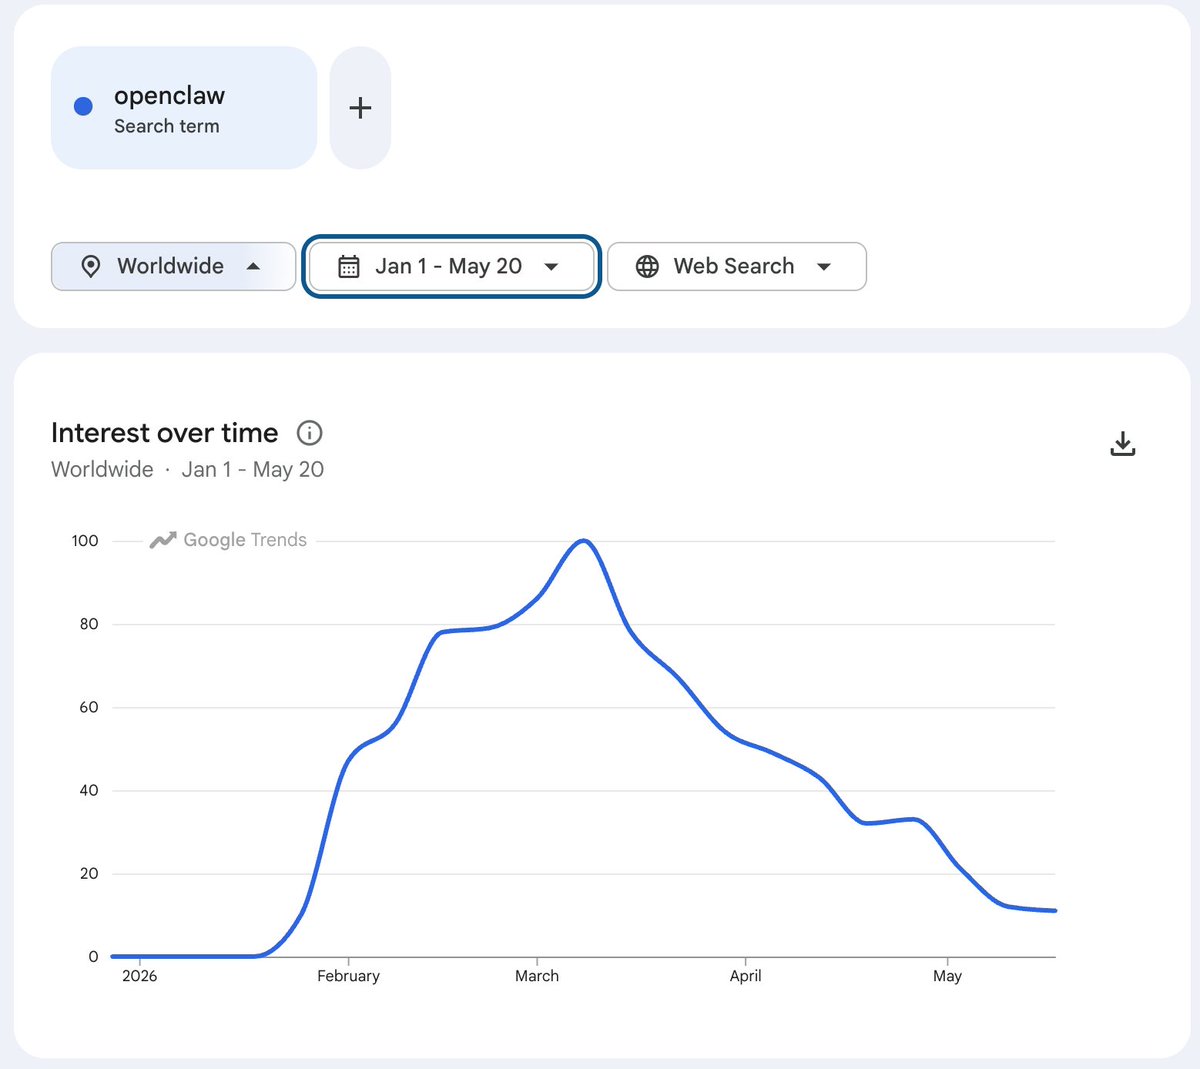
Task: Click the plus icon to add comparison
Action: pos(360,108)
